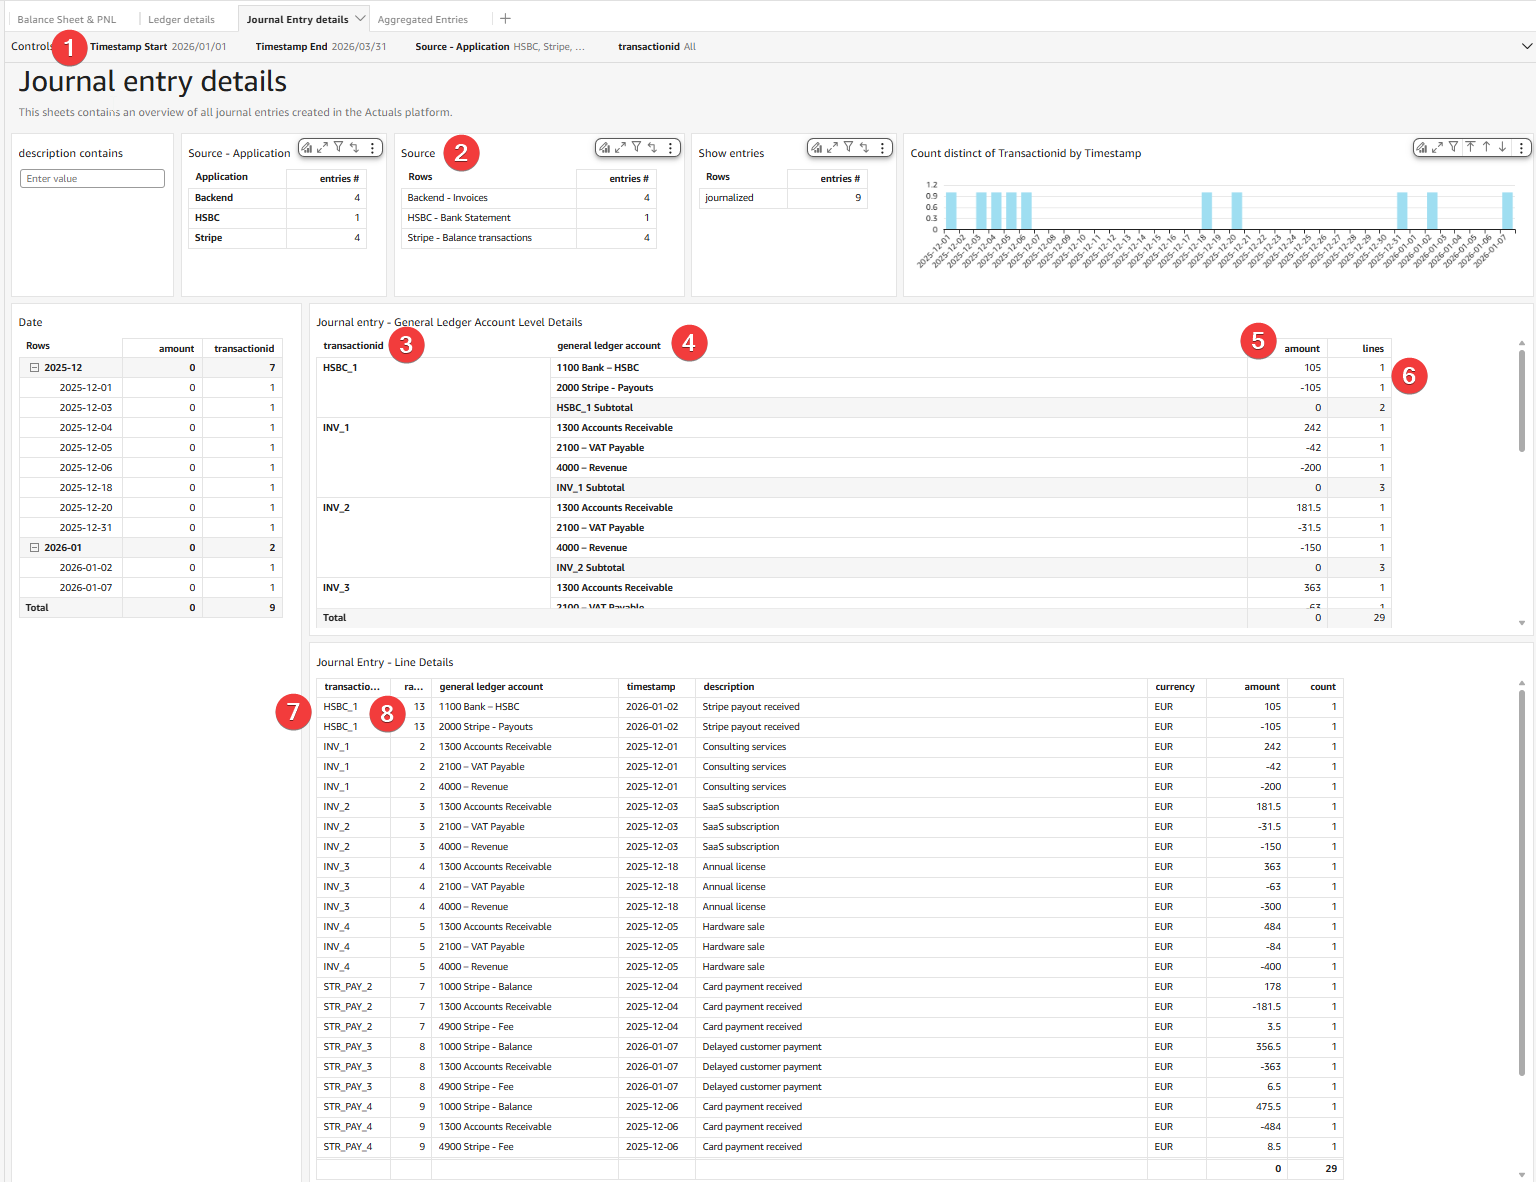The width and height of the screenshot is (1536, 1182).
Task: Open Source - Application filter control
Action: pos(500,46)
